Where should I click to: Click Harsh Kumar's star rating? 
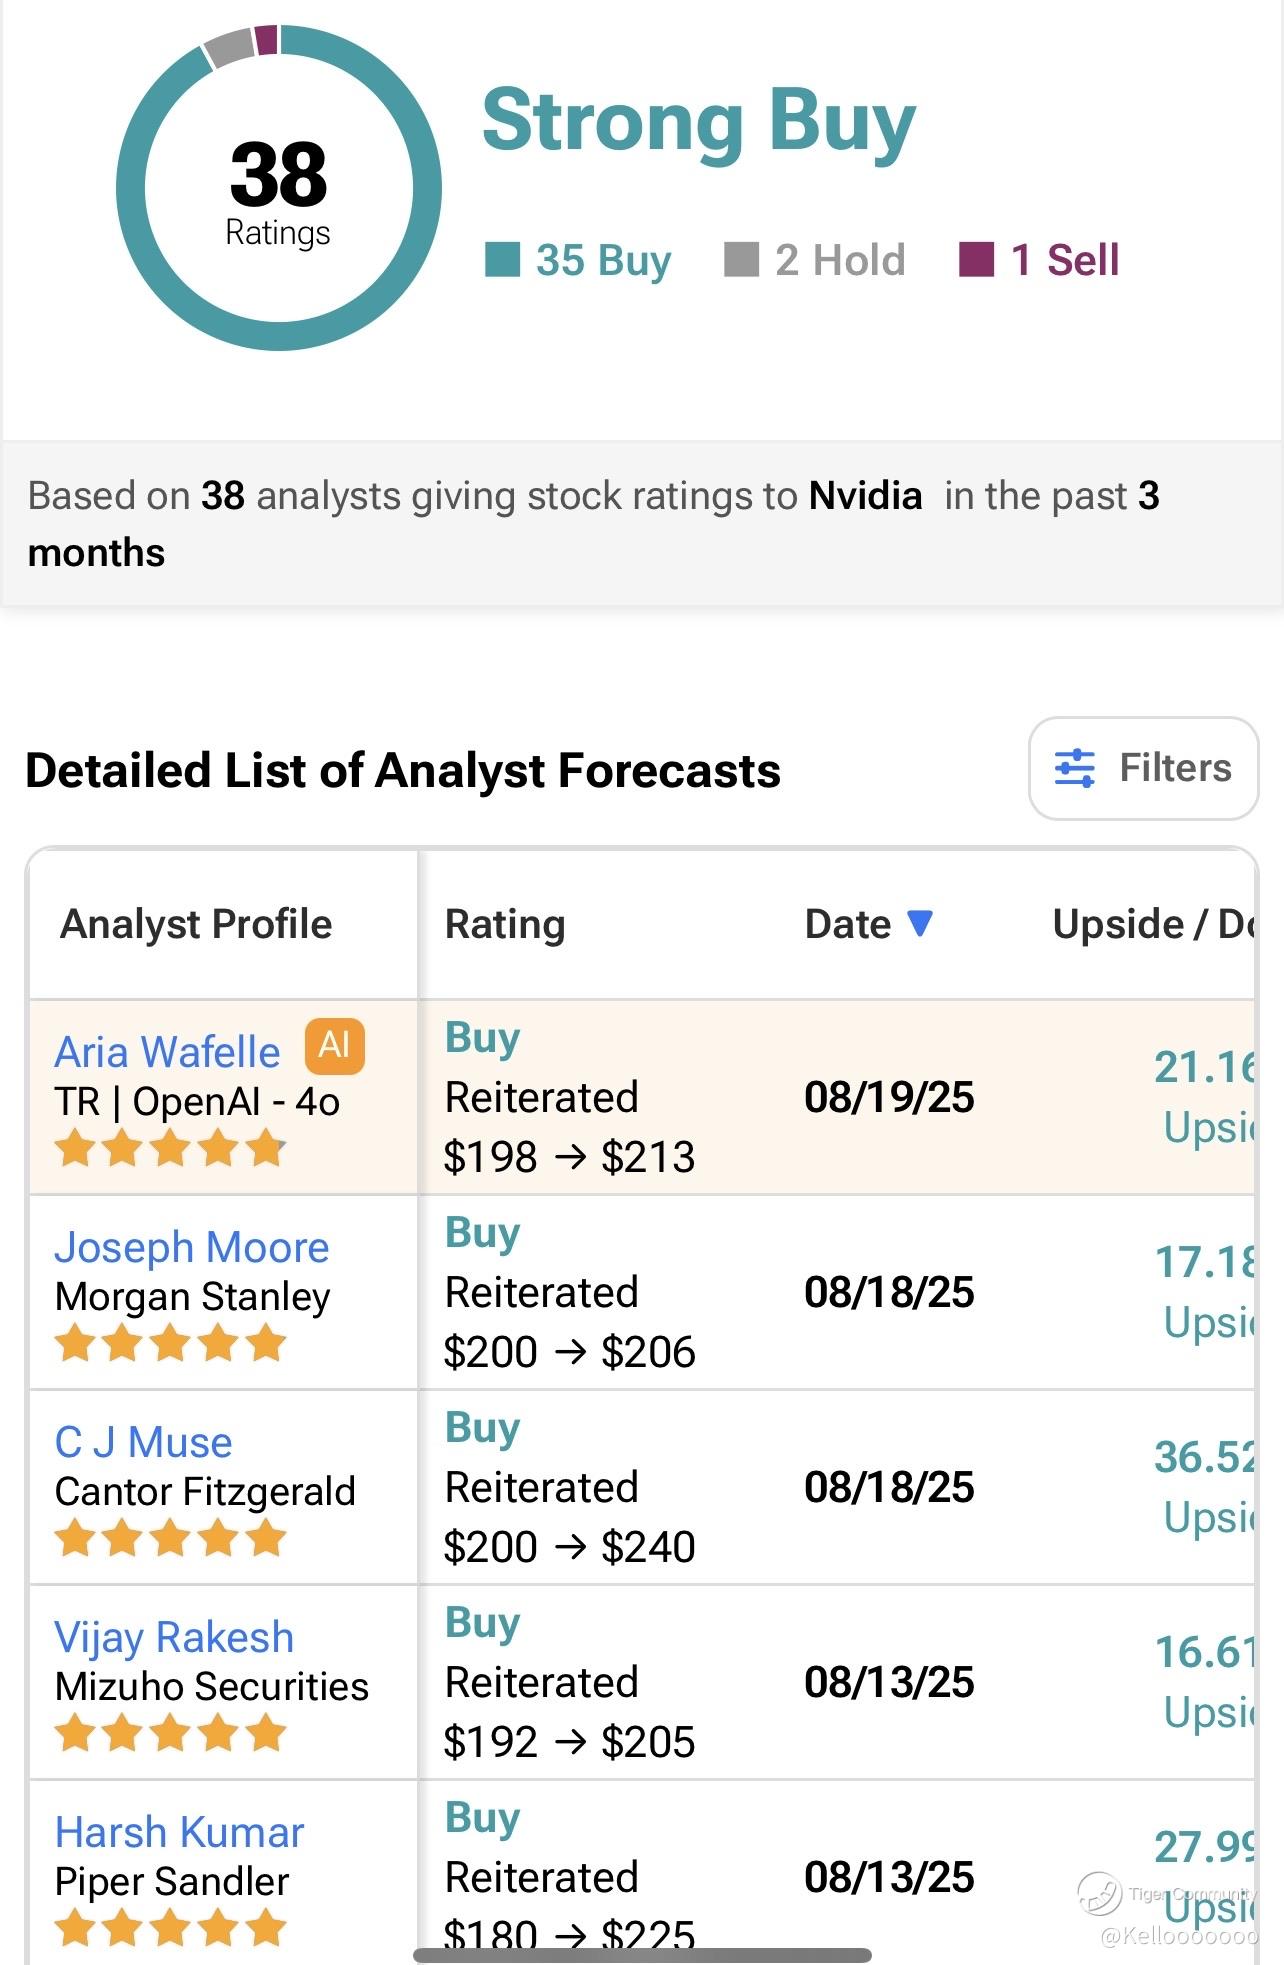tap(170, 1928)
